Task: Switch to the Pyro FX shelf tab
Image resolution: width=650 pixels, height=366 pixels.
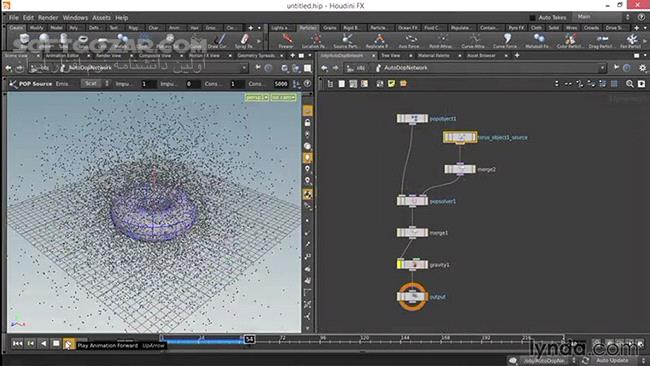Action: click(x=516, y=28)
